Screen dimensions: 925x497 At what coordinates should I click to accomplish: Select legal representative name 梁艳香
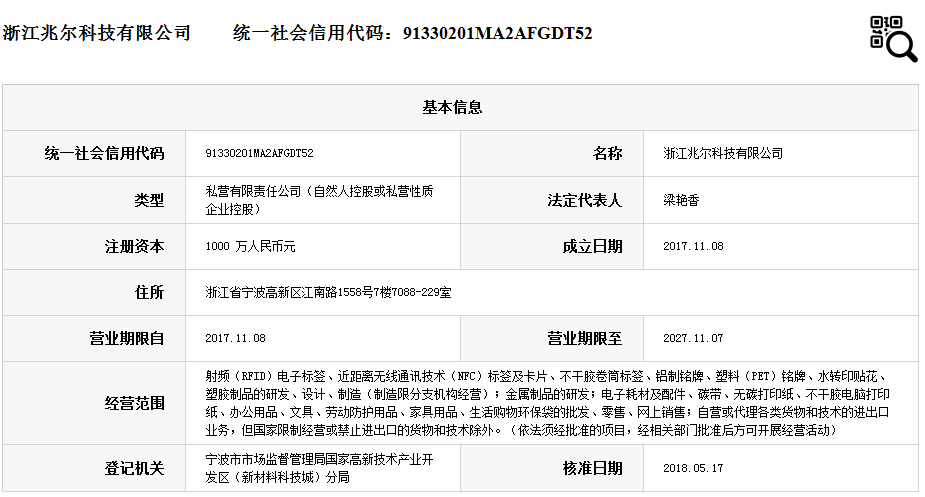pos(681,200)
